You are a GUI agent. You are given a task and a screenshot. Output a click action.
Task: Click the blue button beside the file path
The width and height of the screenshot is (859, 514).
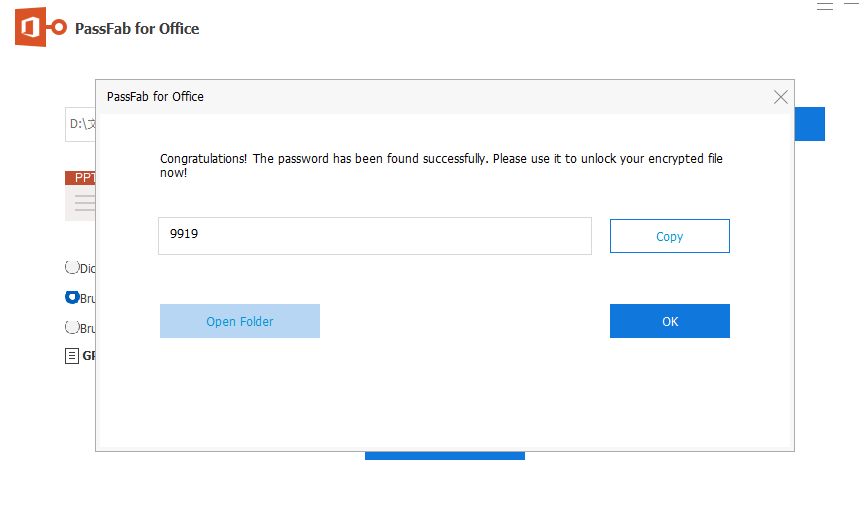point(809,124)
